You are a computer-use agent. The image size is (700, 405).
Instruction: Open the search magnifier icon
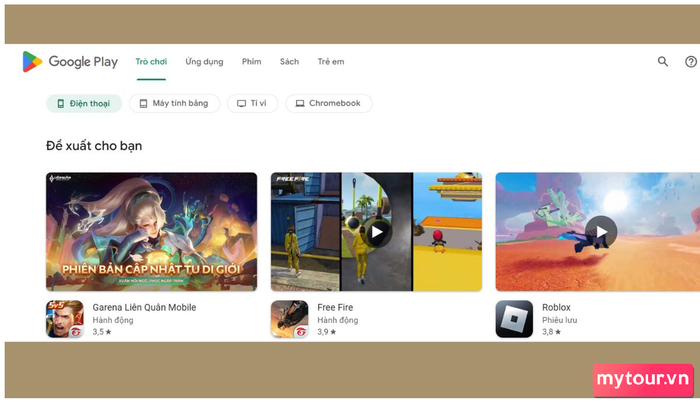click(663, 62)
